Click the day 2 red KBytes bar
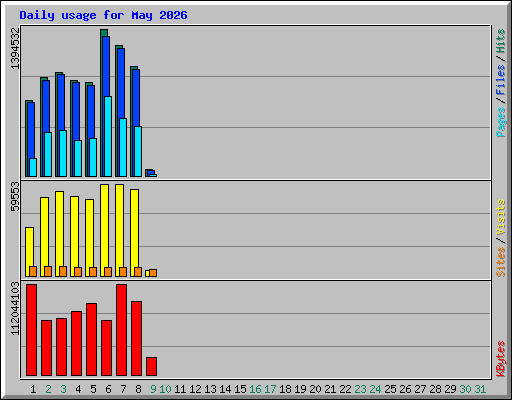The image size is (512, 400). tap(47, 348)
